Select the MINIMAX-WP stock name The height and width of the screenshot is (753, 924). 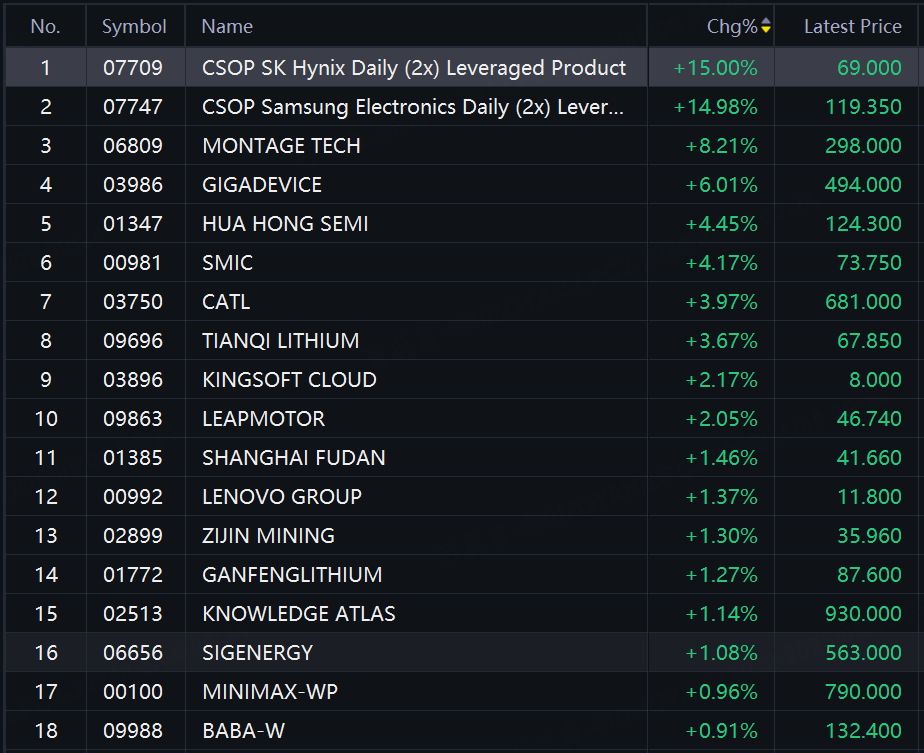[x=270, y=691]
